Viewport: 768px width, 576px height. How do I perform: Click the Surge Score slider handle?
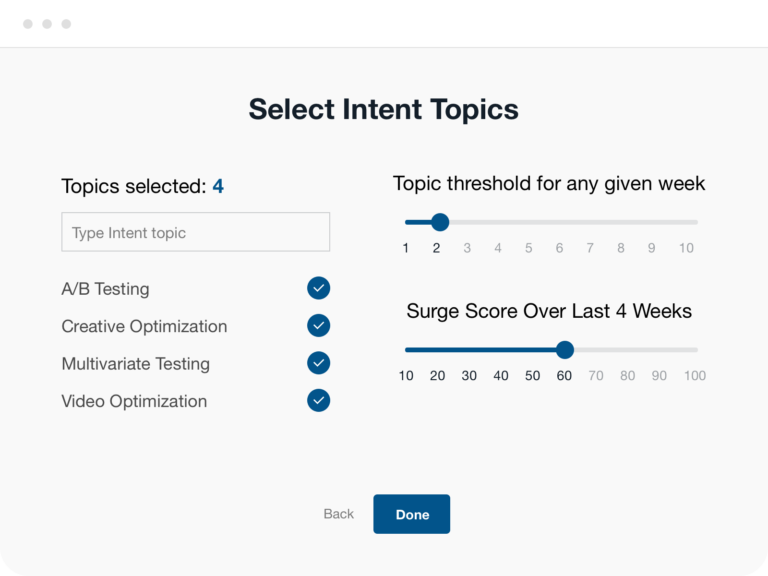565,350
